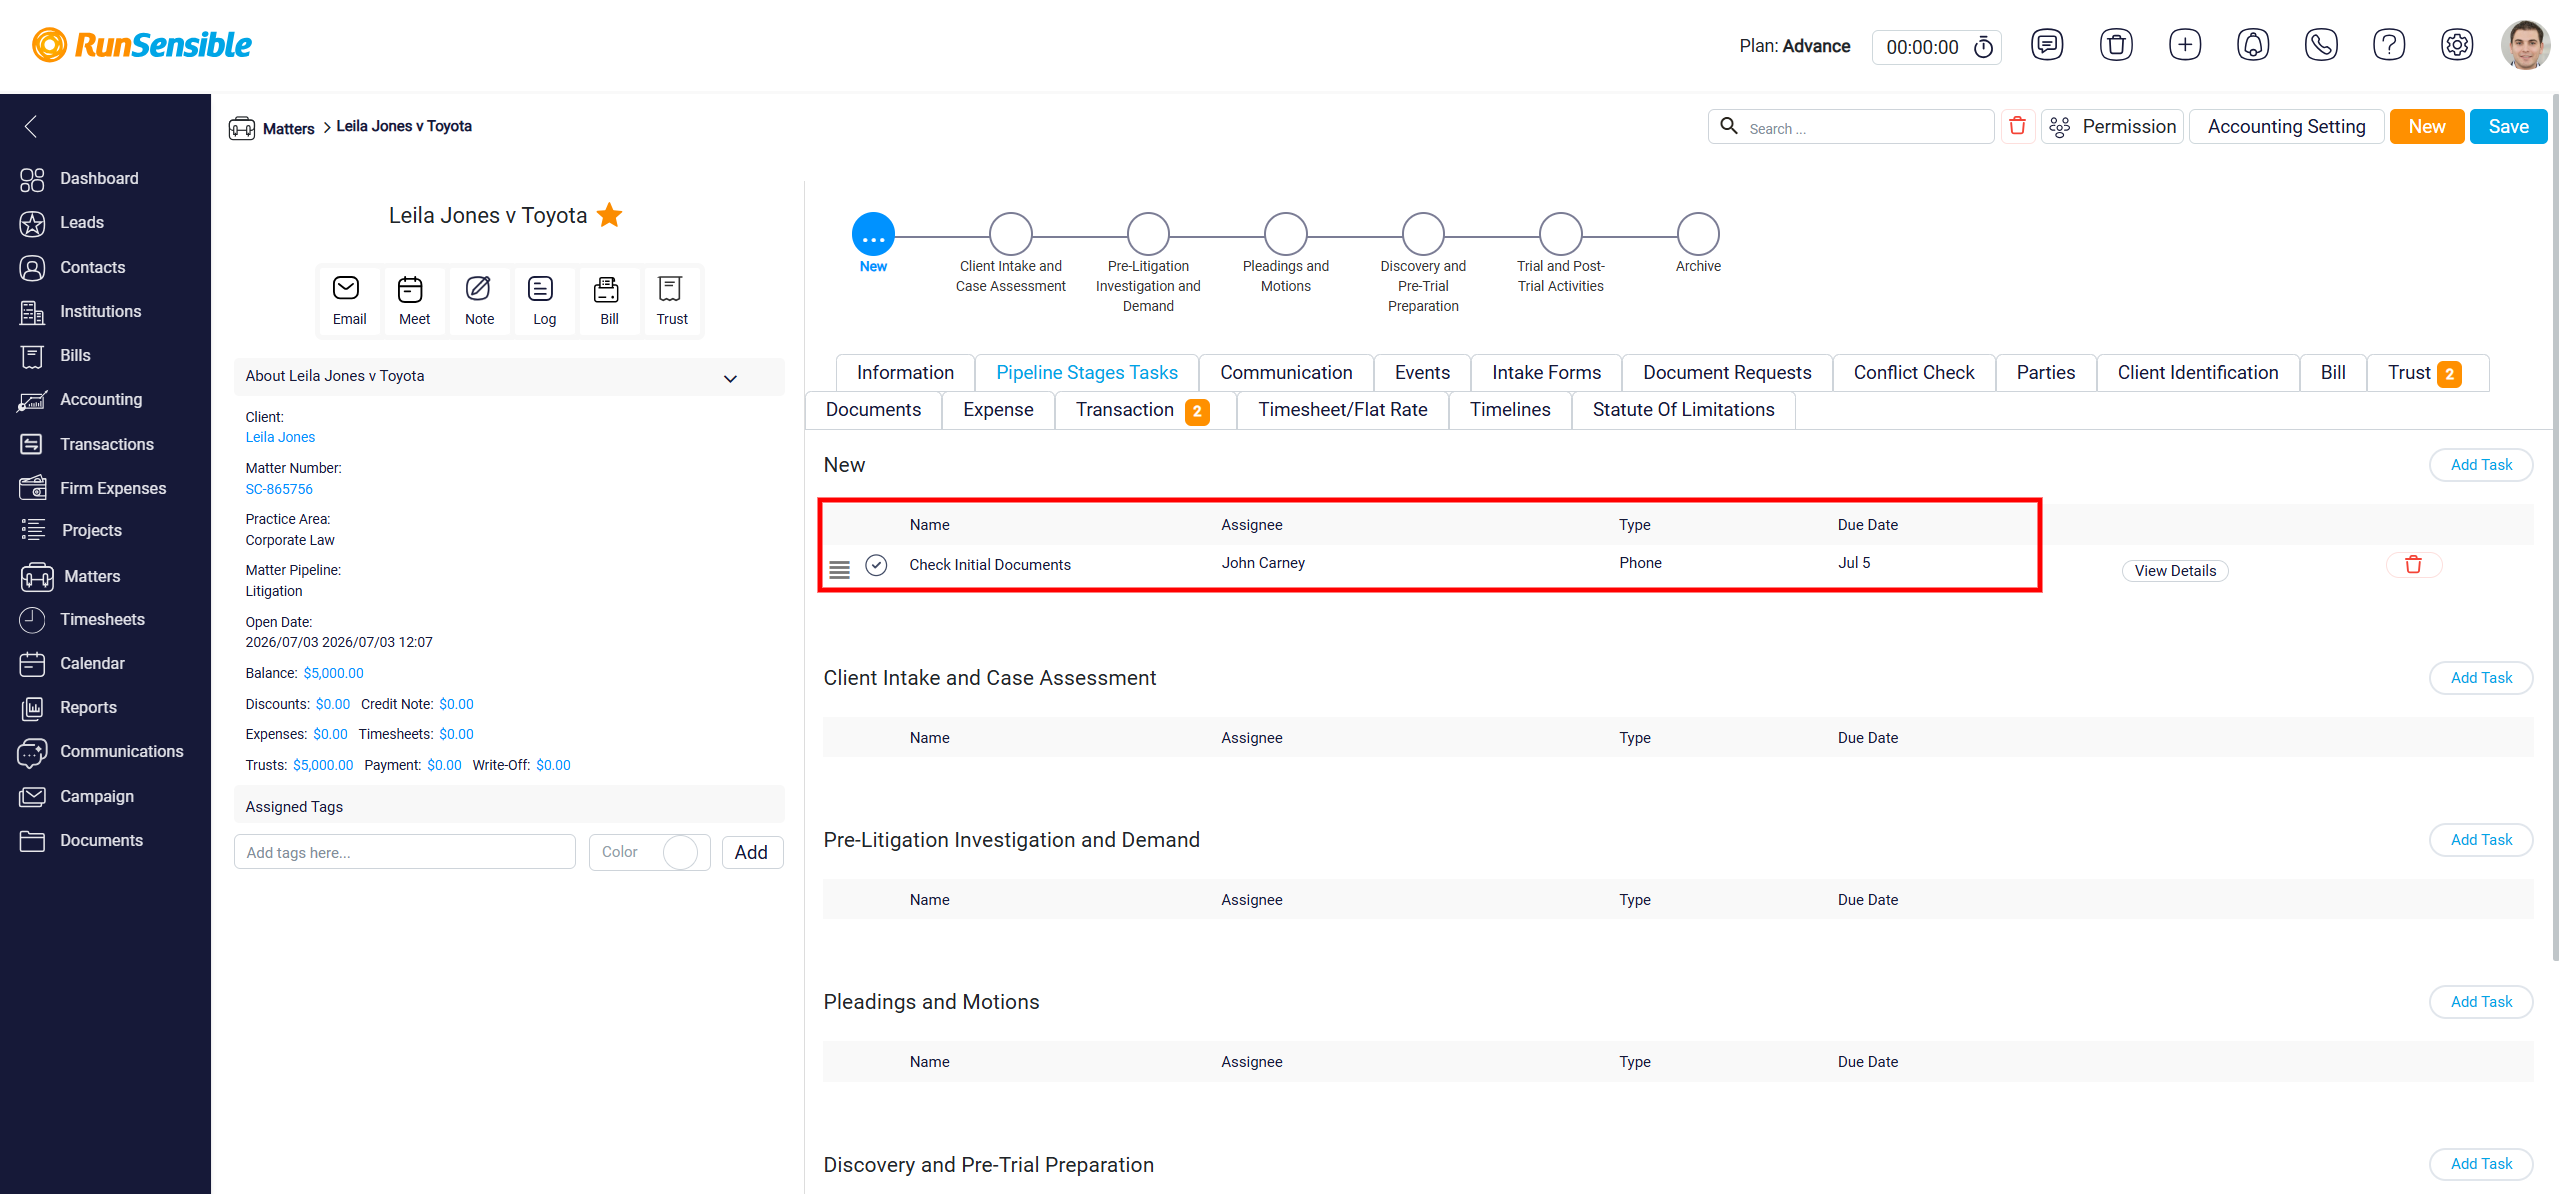Open the Statute Of Limitations tab

pos(1683,410)
